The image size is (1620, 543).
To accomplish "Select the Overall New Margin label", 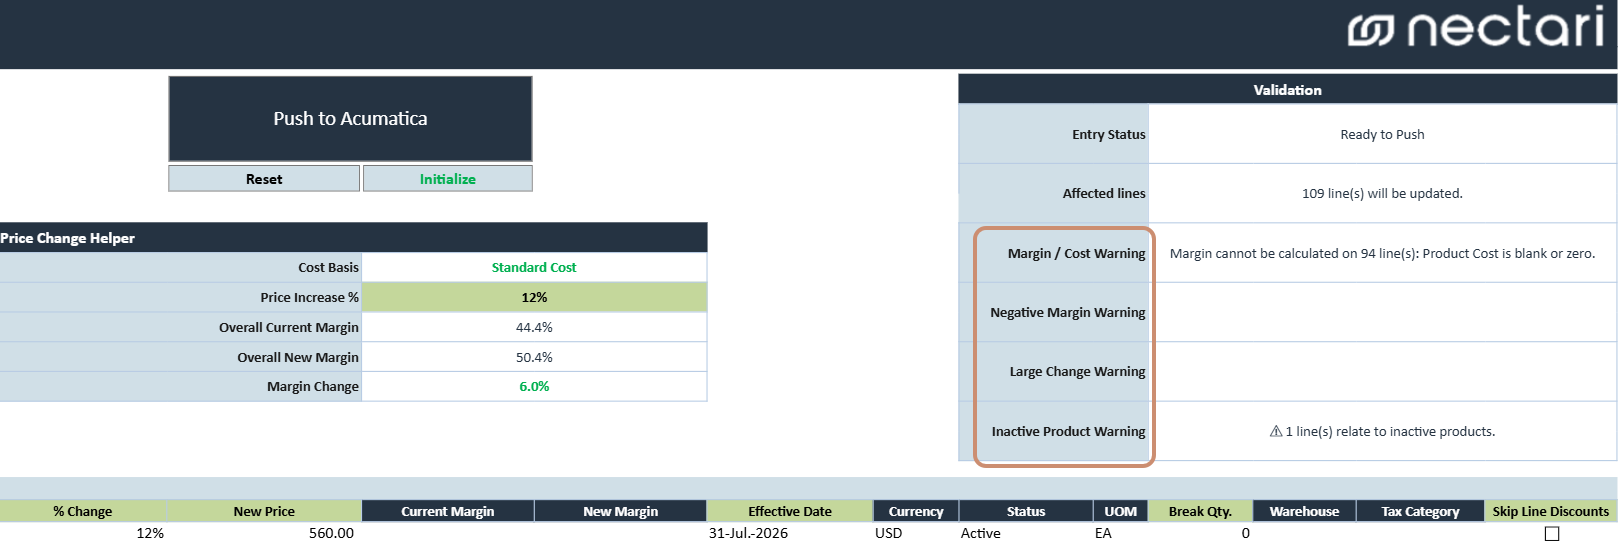I will (298, 357).
